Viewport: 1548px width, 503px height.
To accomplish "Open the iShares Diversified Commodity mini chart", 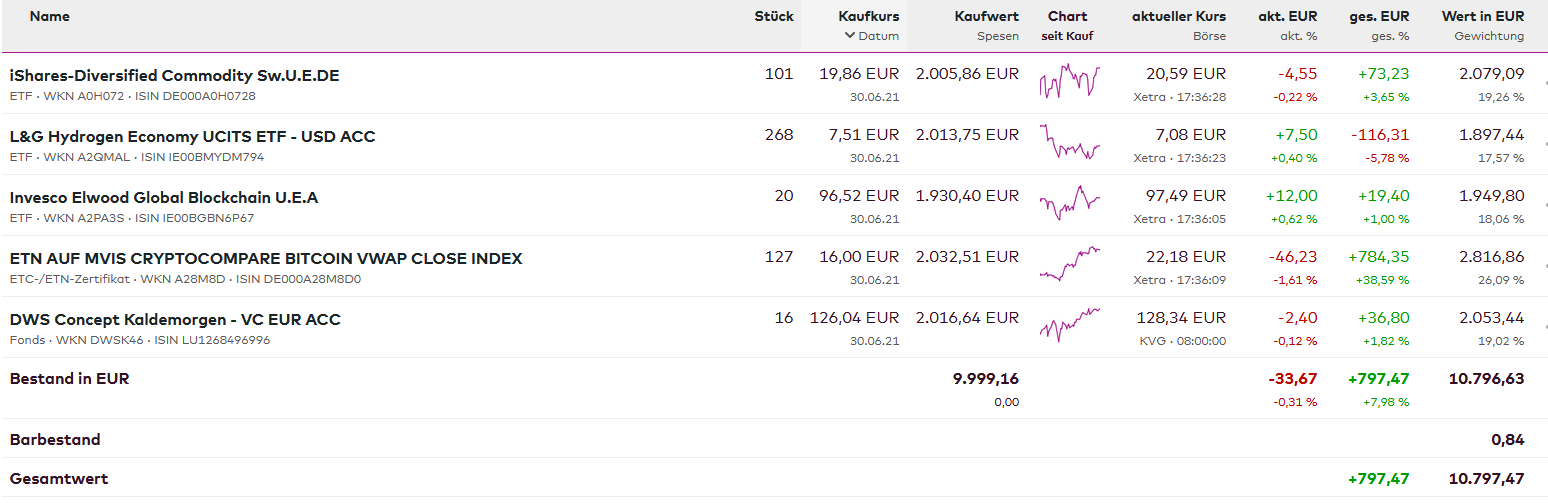I will (x=1068, y=82).
